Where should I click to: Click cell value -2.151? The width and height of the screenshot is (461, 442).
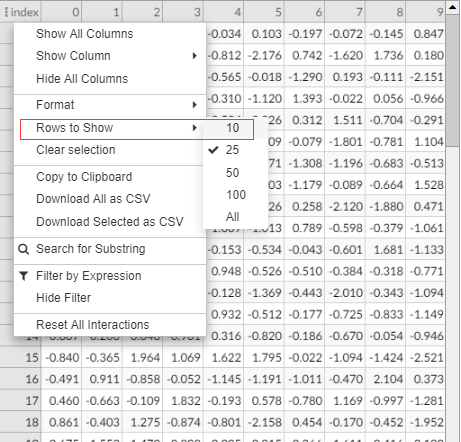(427, 77)
